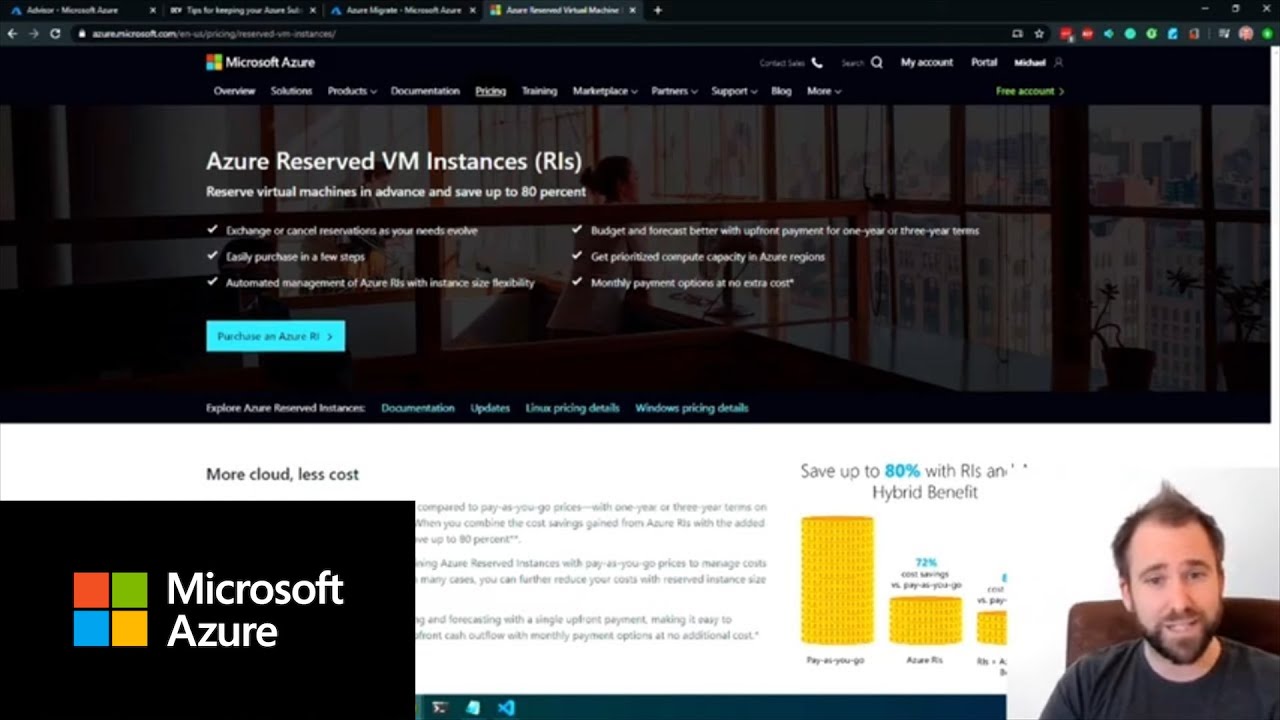Open the Training nav item
1280x720 pixels.
(x=539, y=91)
